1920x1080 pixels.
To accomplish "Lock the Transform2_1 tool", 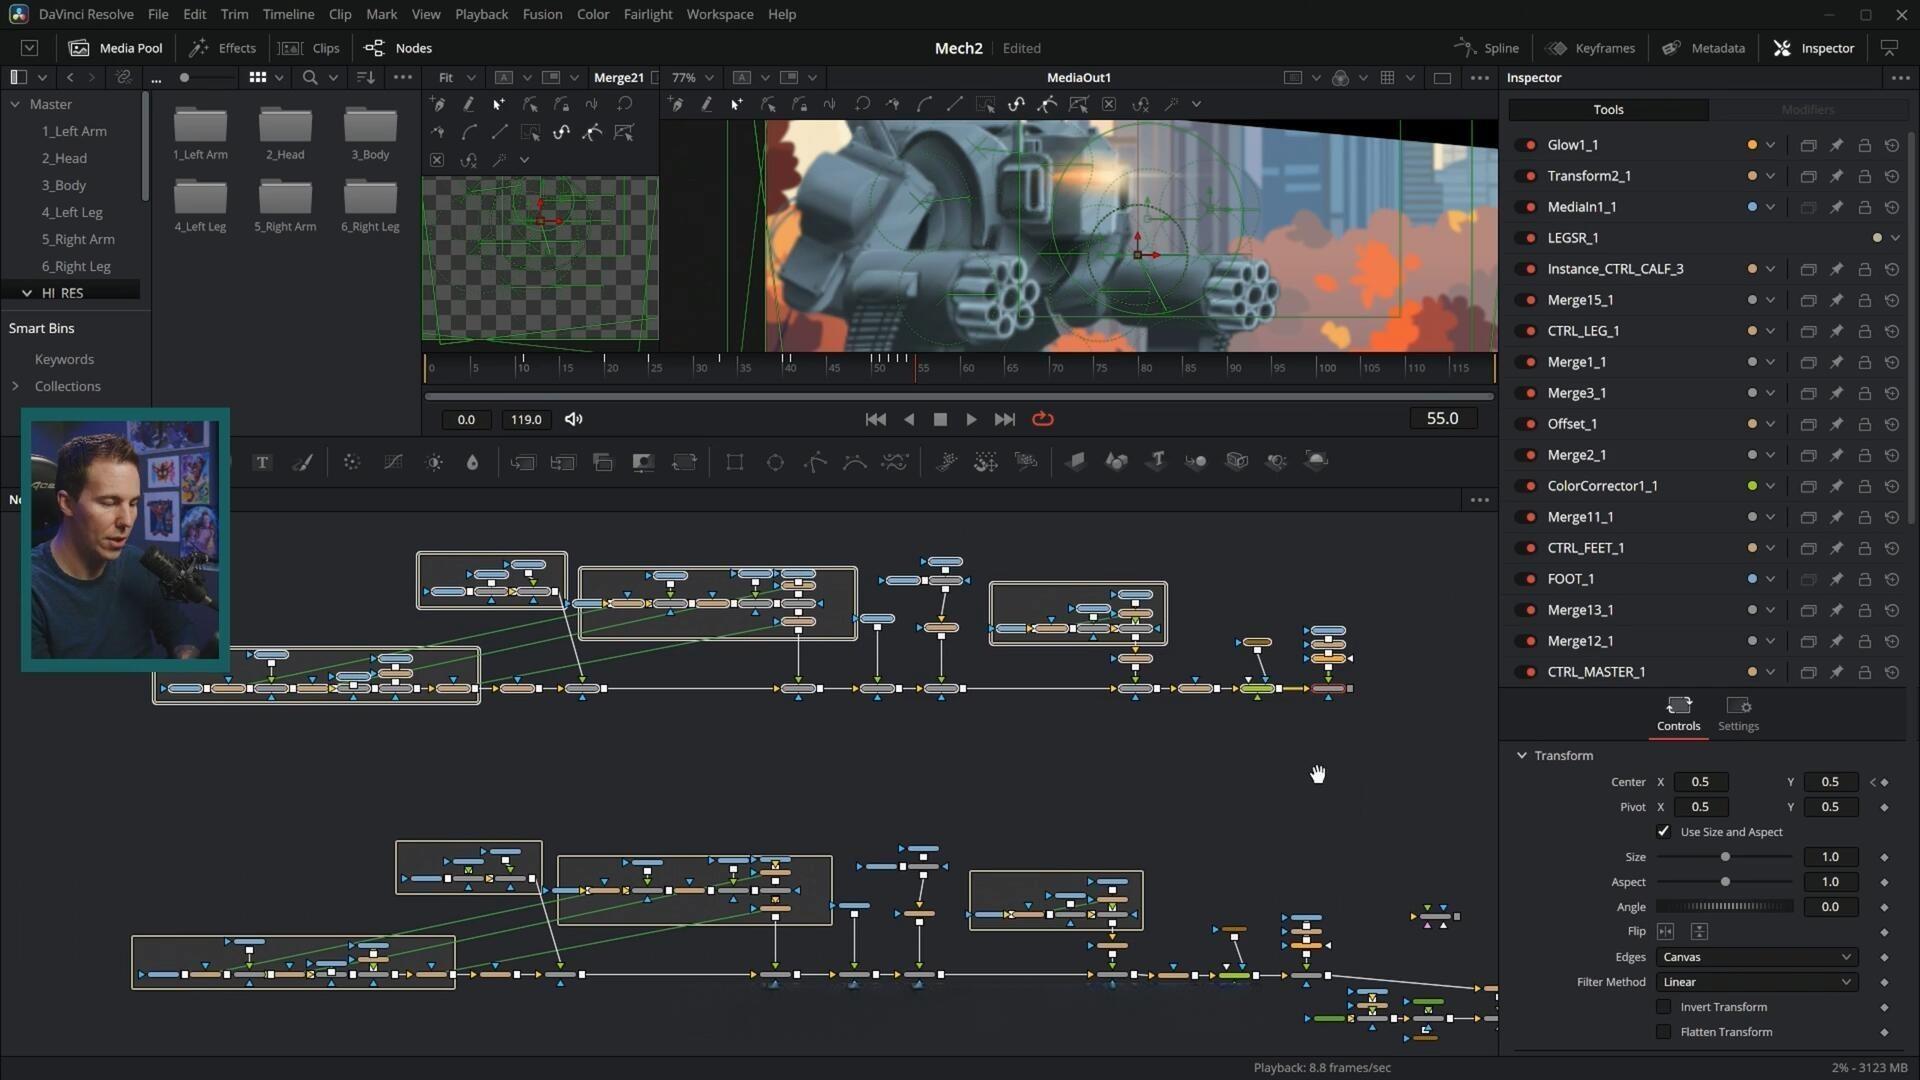I will tap(1864, 176).
